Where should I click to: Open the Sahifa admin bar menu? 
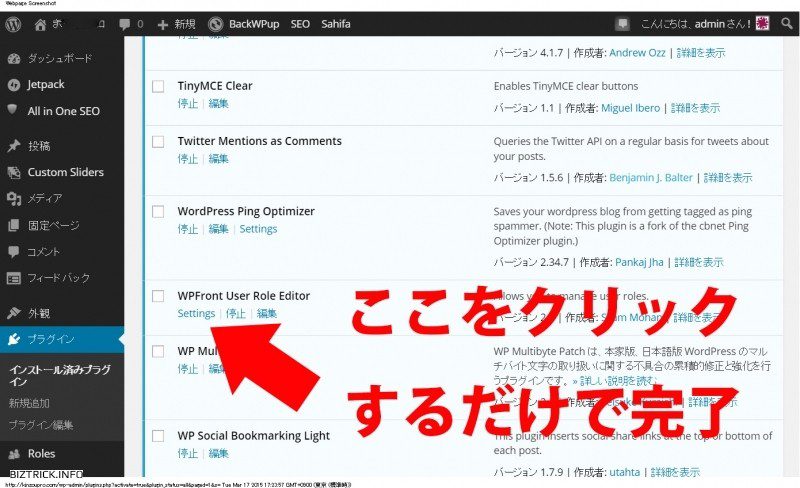coord(336,24)
